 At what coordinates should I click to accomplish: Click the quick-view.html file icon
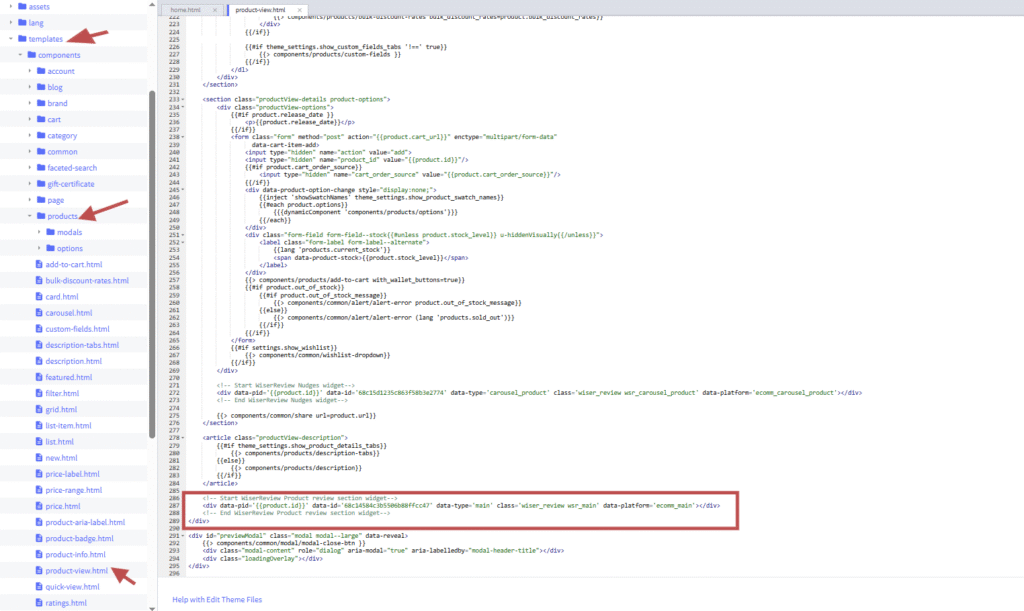pos(38,587)
